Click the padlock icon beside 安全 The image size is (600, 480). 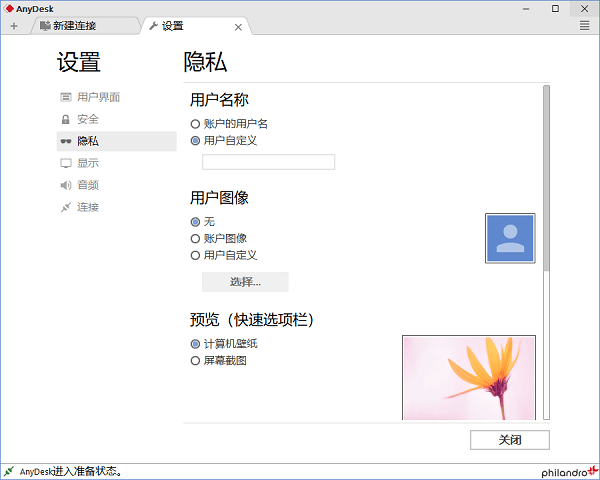tap(66, 119)
